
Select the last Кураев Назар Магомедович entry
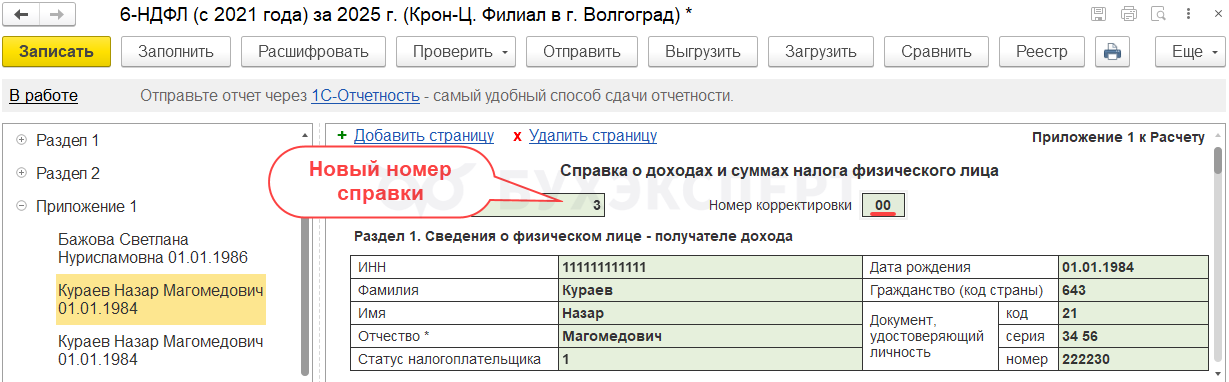[x=160, y=351]
